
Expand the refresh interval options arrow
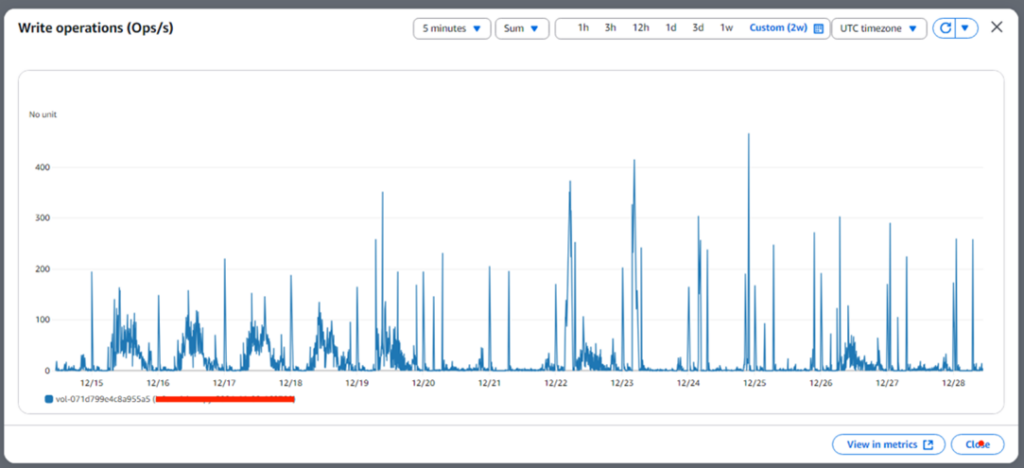point(965,28)
